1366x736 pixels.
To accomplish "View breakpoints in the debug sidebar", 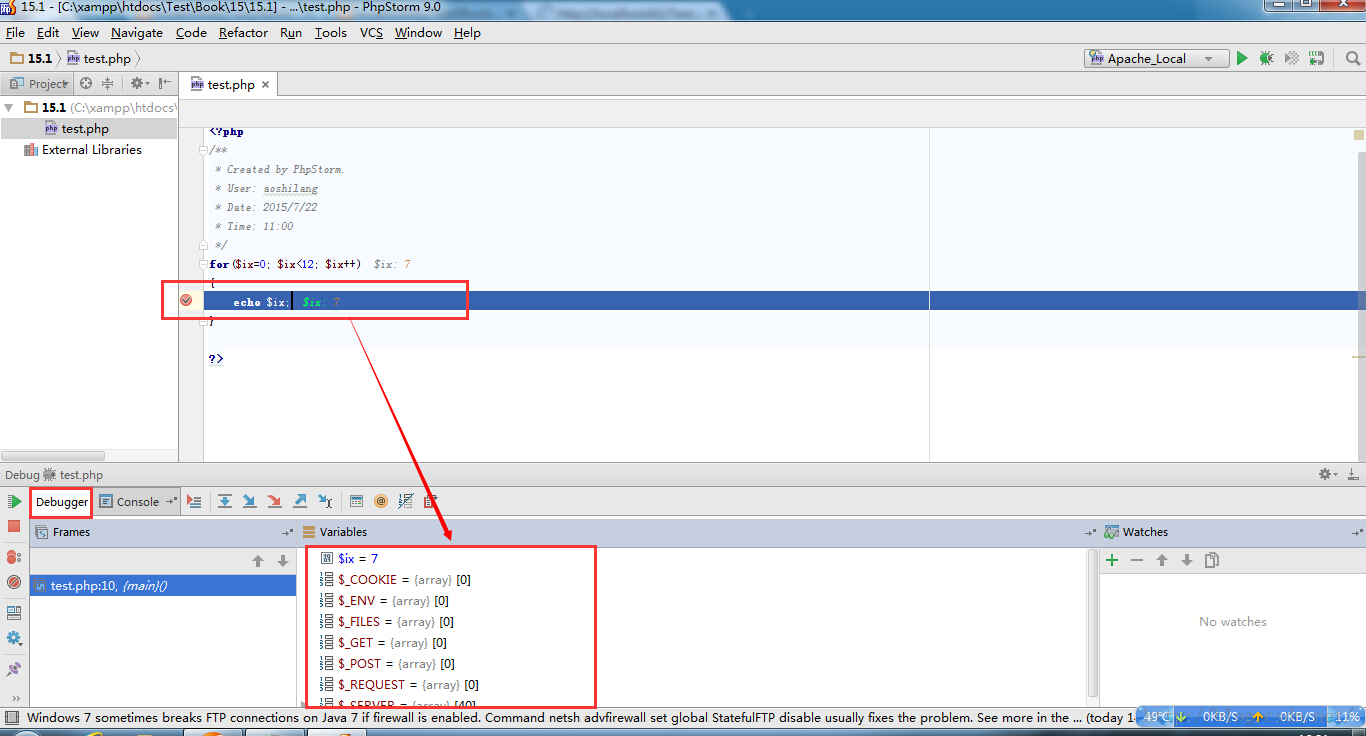I will click(14, 557).
